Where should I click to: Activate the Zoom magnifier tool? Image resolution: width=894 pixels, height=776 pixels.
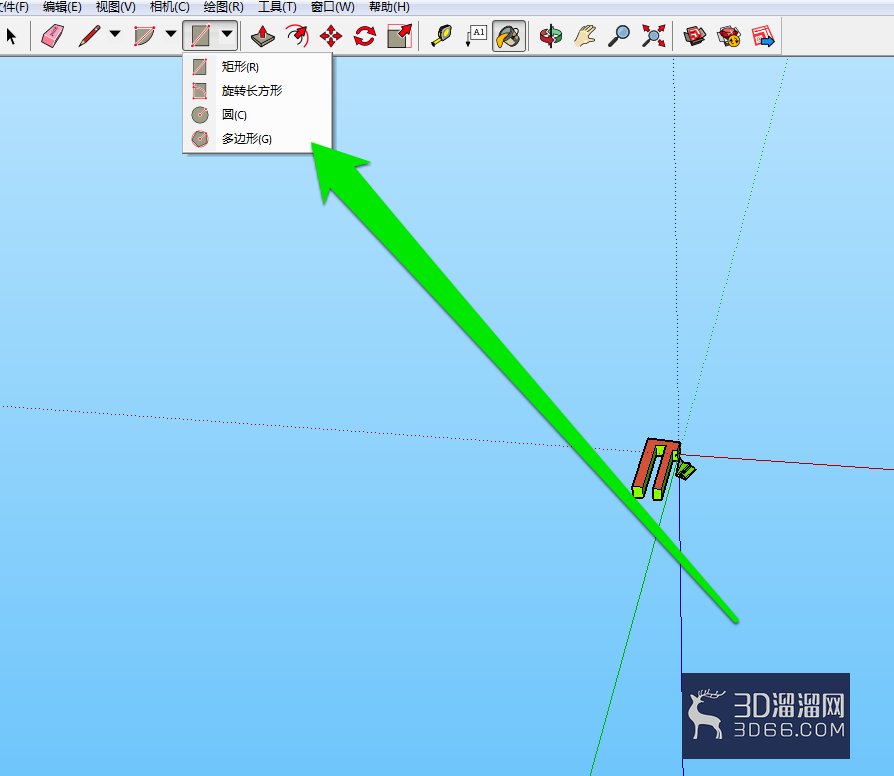pos(619,36)
